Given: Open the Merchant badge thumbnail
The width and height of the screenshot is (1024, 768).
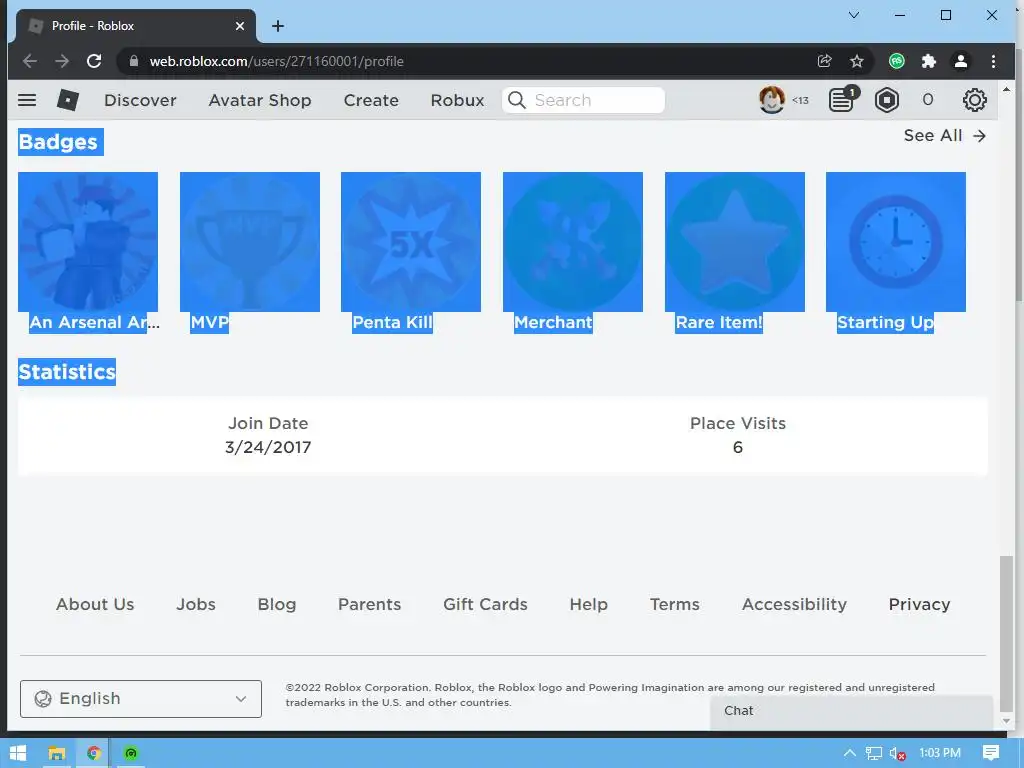Looking at the screenshot, I should pyautogui.click(x=573, y=242).
